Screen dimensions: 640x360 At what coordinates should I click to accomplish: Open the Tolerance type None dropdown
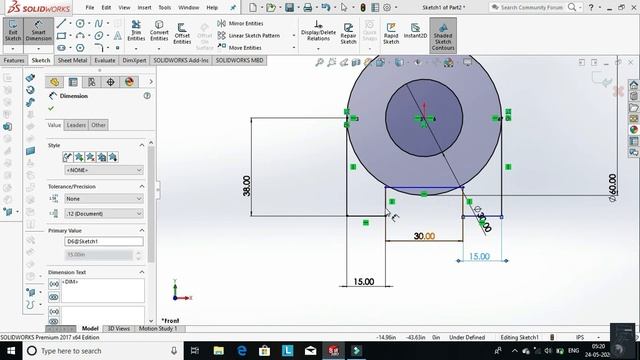tap(104, 199)
